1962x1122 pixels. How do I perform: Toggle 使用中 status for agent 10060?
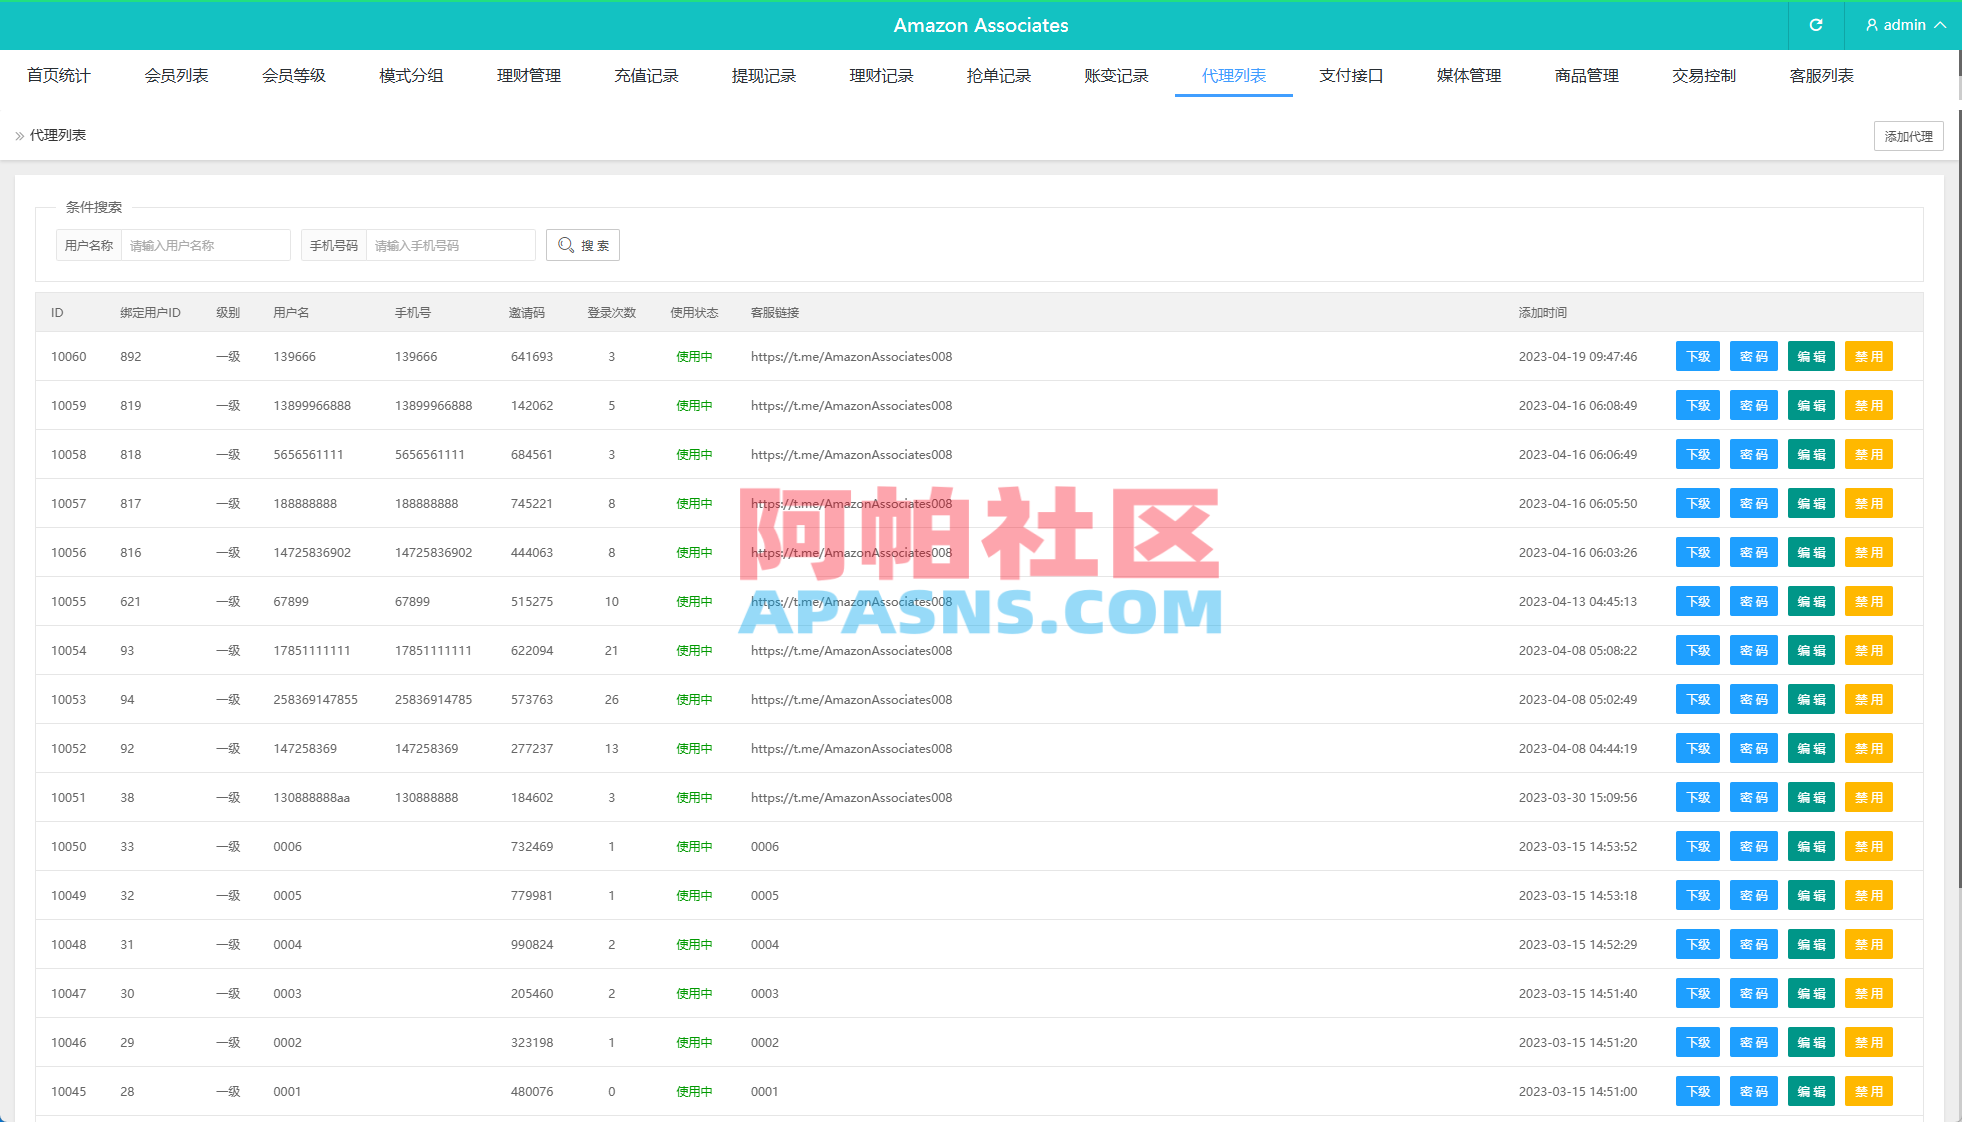694,356
